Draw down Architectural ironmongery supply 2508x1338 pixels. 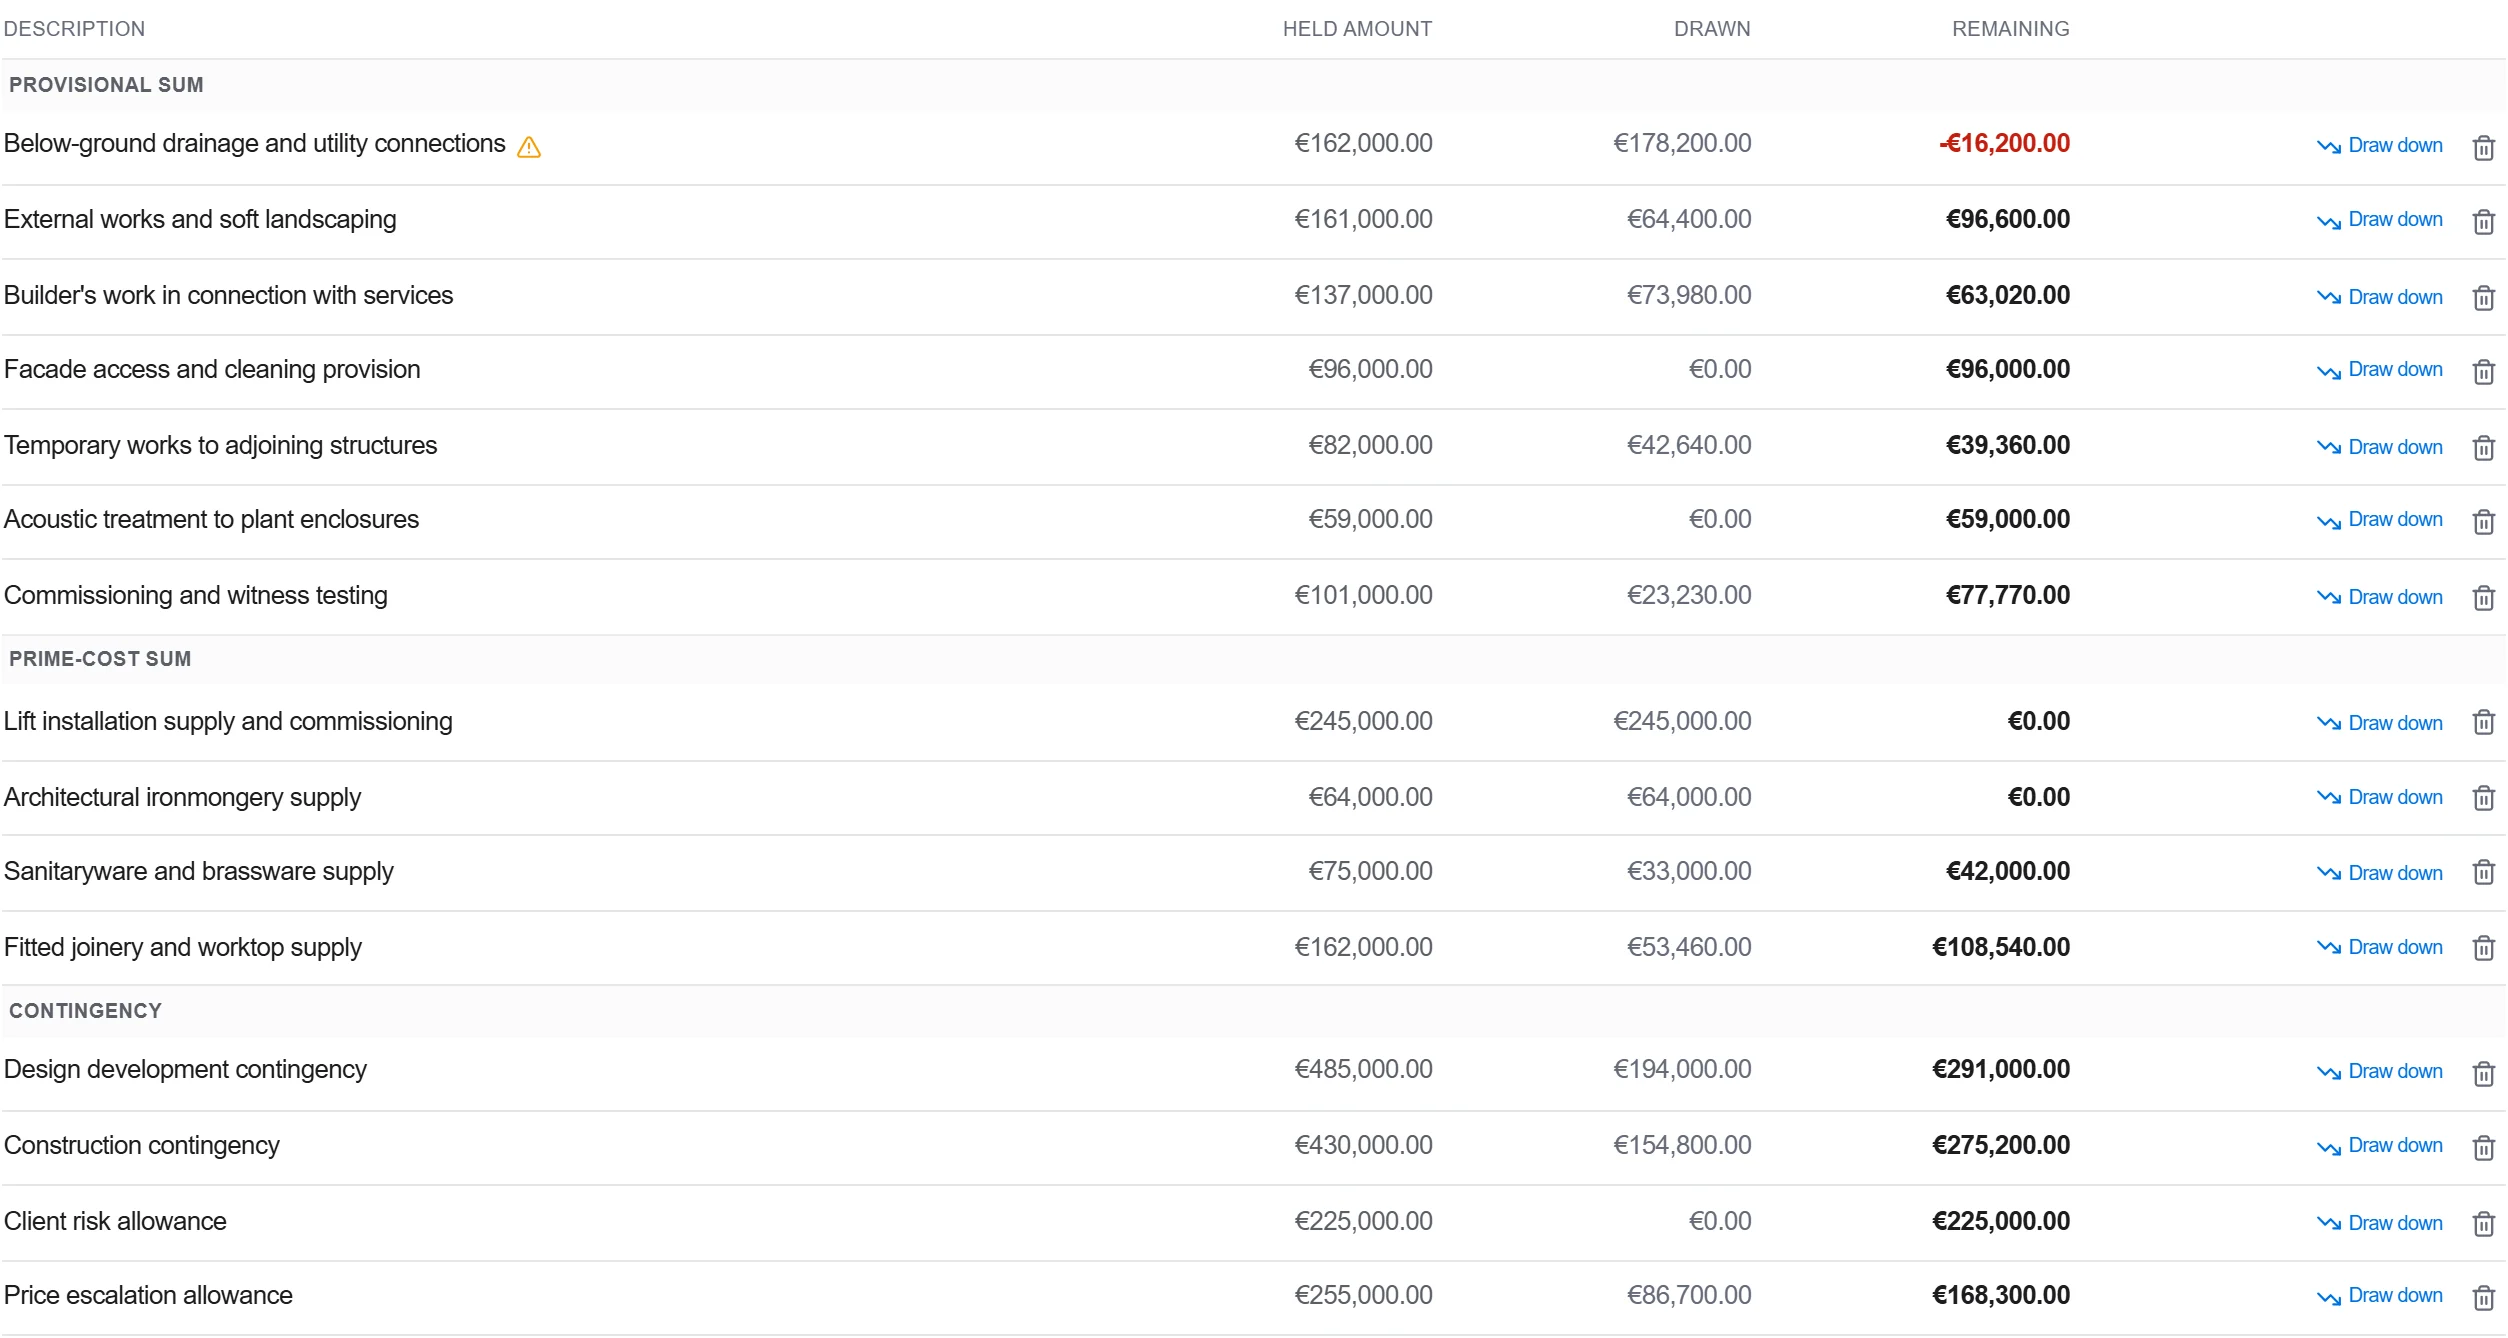[2379, 797]
